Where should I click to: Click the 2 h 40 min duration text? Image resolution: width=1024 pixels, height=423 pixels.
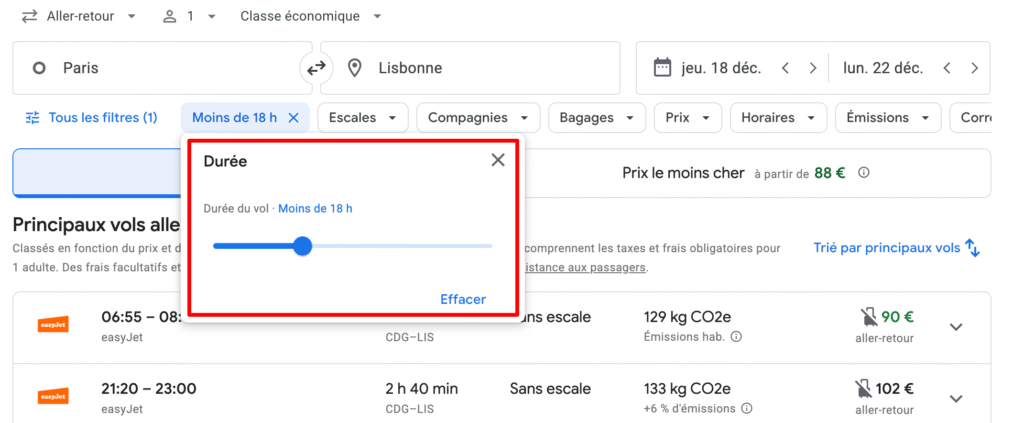coord(422,389)
